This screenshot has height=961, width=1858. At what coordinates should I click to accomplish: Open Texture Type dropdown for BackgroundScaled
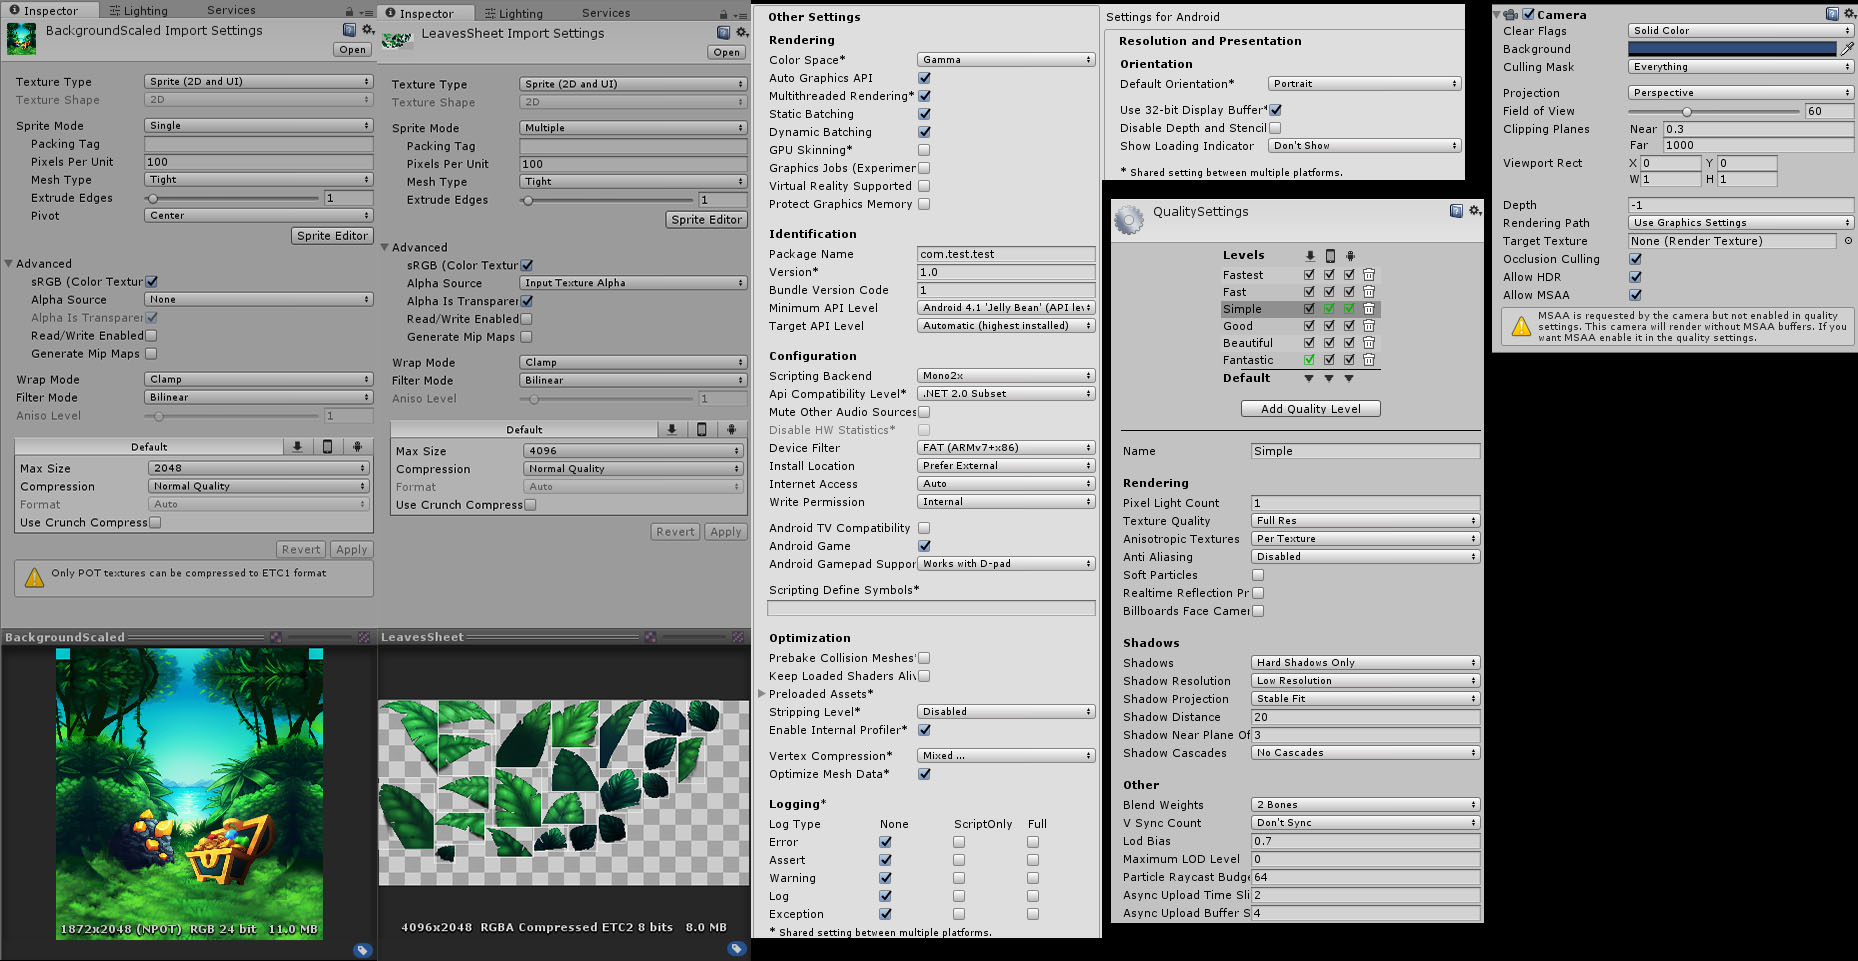coord(259,82)
